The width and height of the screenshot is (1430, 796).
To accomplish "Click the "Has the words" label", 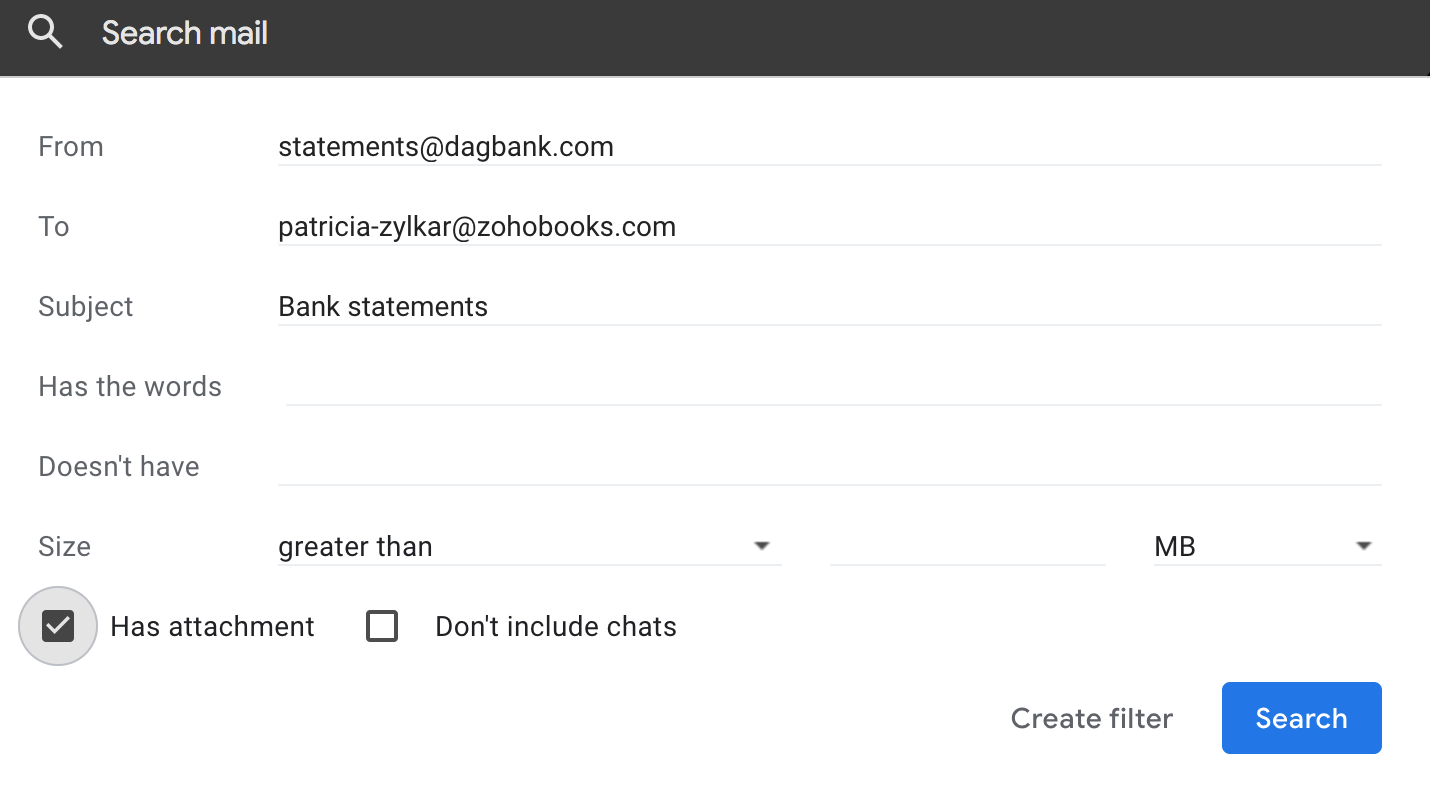I will click(130, 387).
